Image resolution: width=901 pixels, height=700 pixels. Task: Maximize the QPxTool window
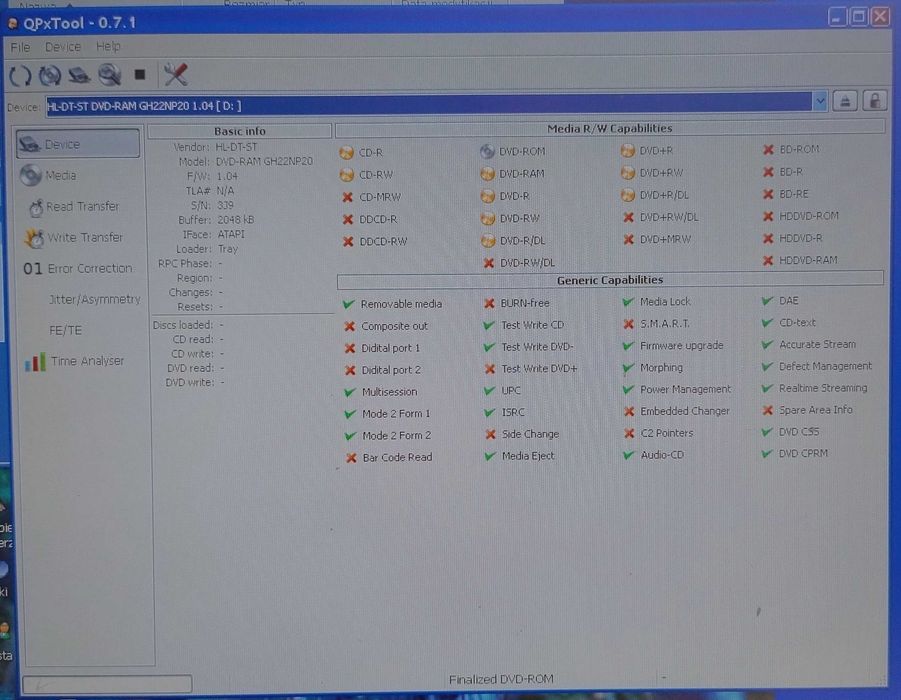pyautogui.click(x=858, y=17)
